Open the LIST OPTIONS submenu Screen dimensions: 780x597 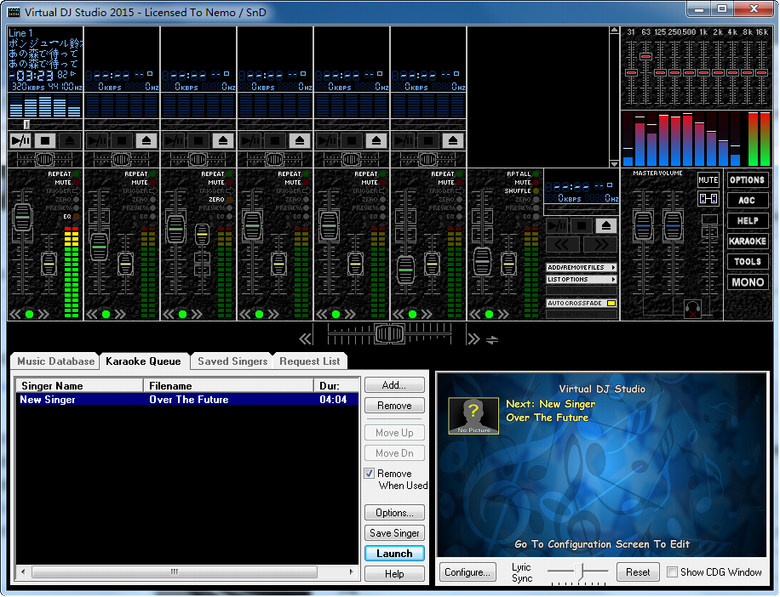click(x=582, y=280)
